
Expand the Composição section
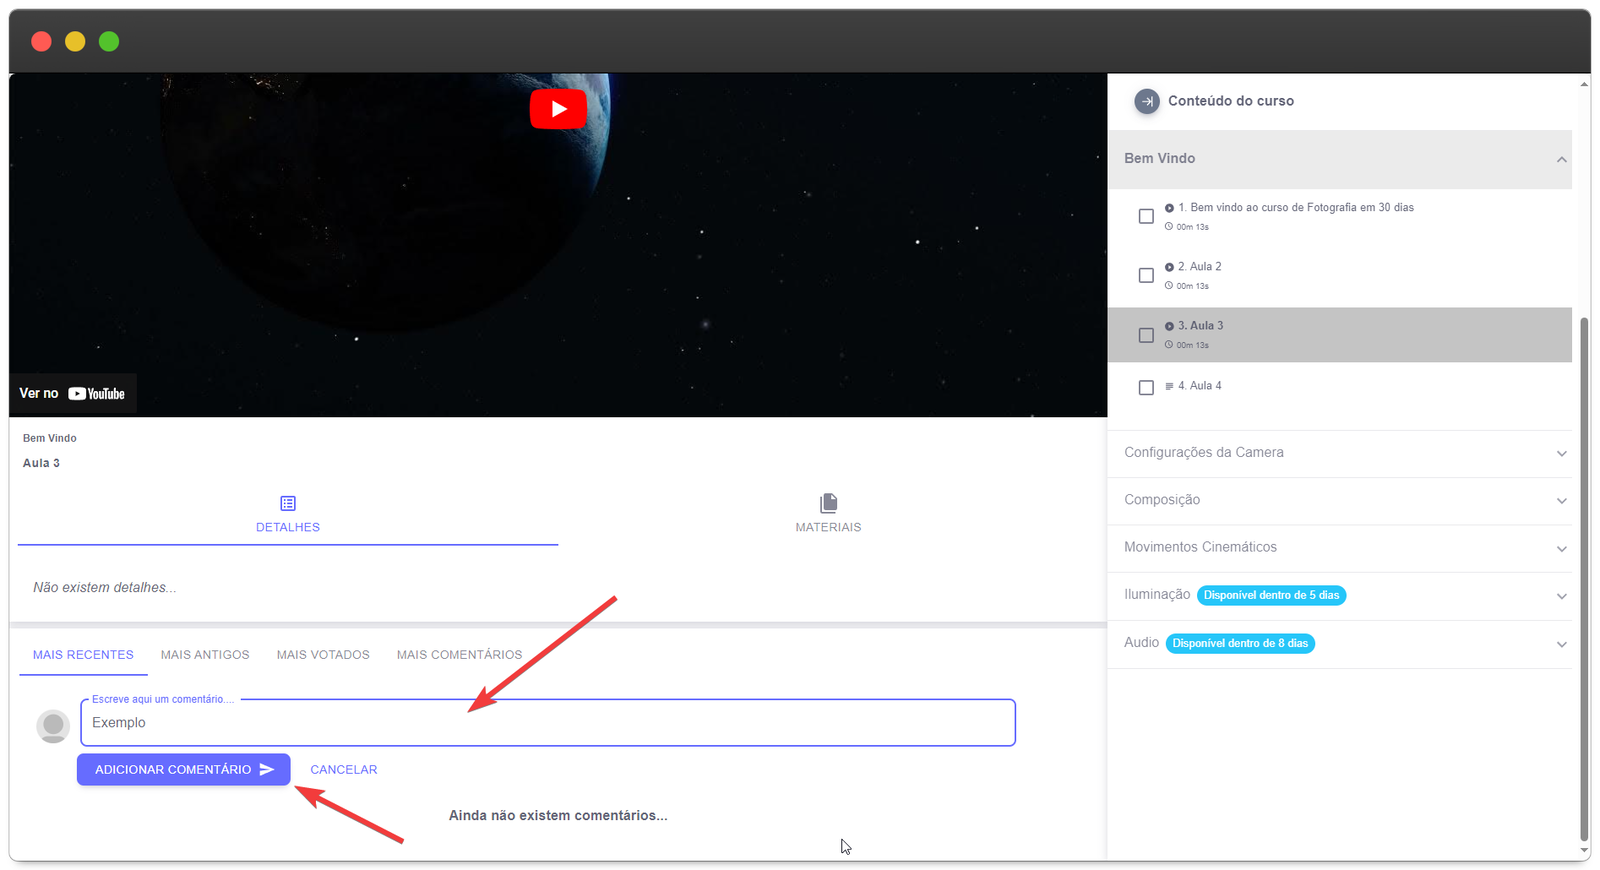[x=1561, y=500]
